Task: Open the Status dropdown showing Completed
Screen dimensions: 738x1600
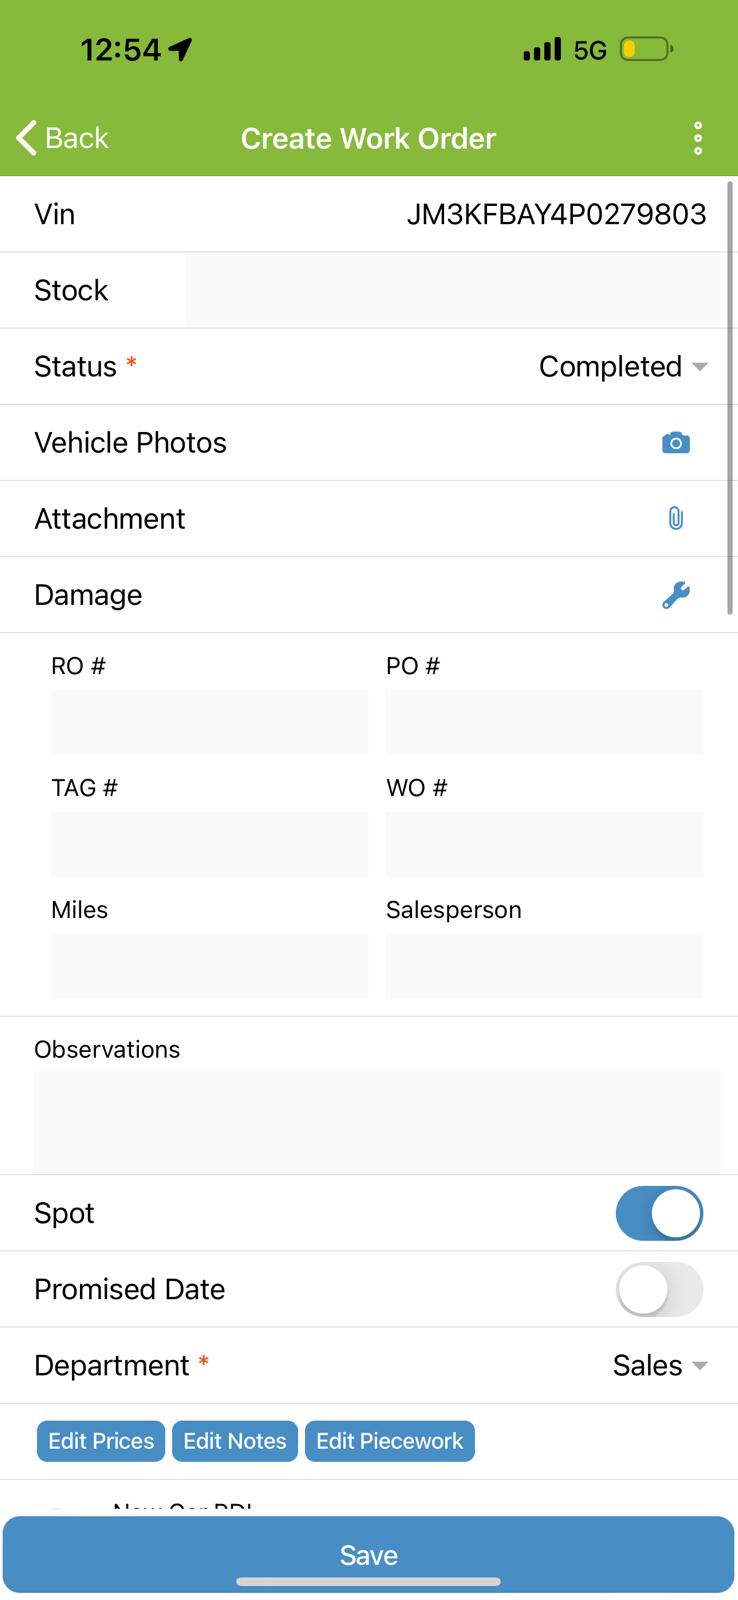Action: [x=623, y=367]
